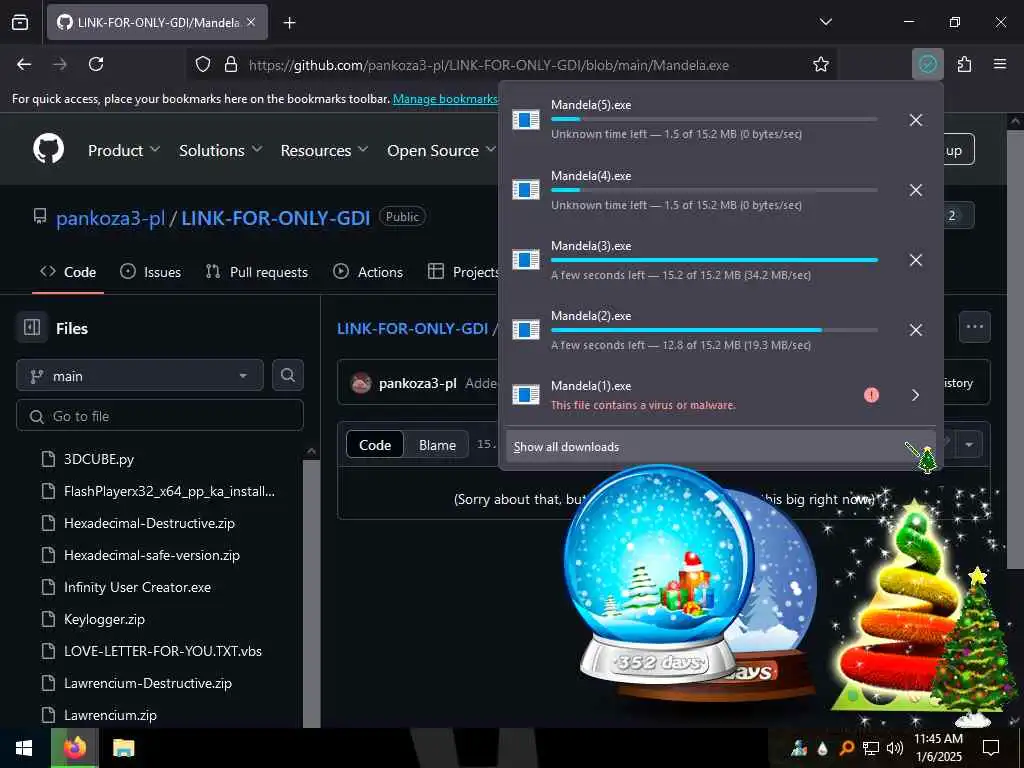Viewport: 1024px width, 768px height.
Task: Click the file search magnifier button
Action: click(x=287, y=375)
